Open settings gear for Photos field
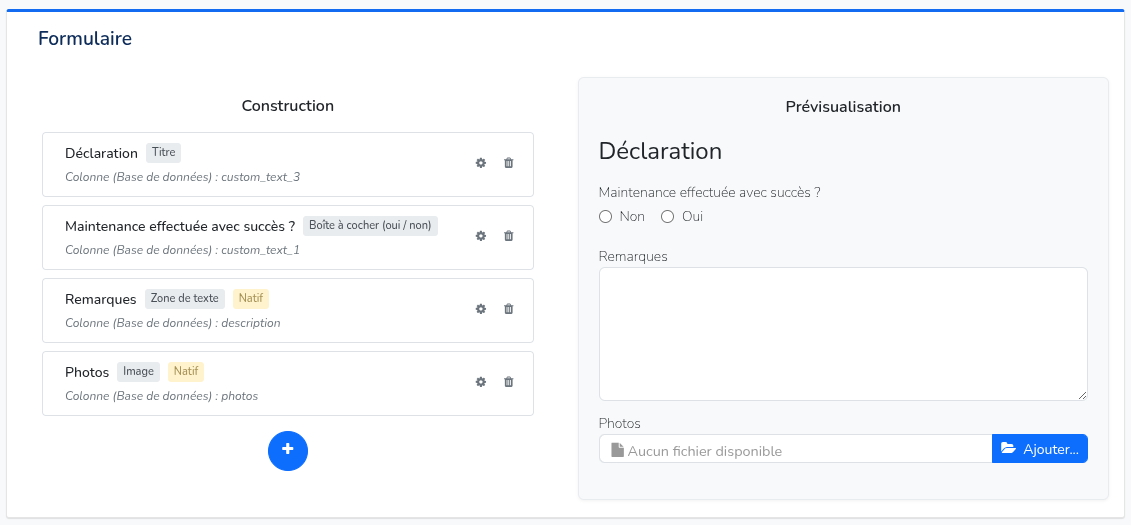Image resolution: width=1131 pixels, height=525 pixels. [x=480, y=381]
